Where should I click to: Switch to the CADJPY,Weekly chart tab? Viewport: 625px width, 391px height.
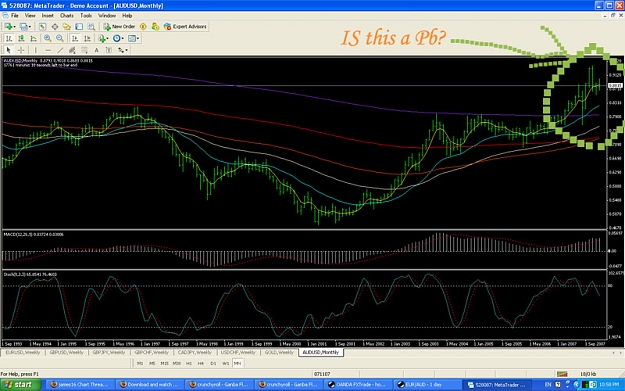pos(195,352)
